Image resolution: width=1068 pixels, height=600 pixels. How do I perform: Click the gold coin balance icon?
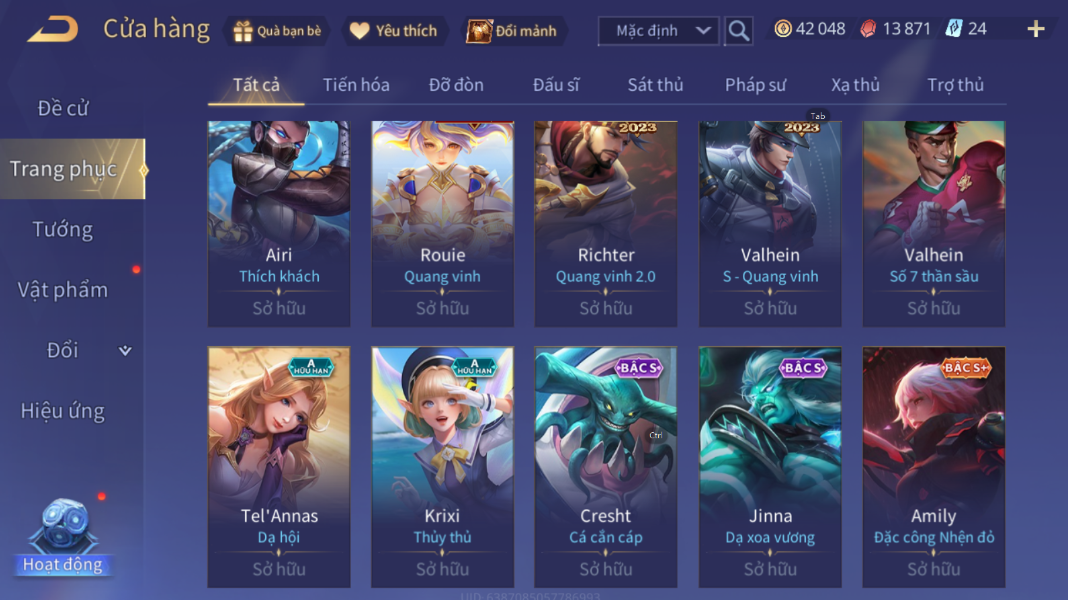point(783,29)
